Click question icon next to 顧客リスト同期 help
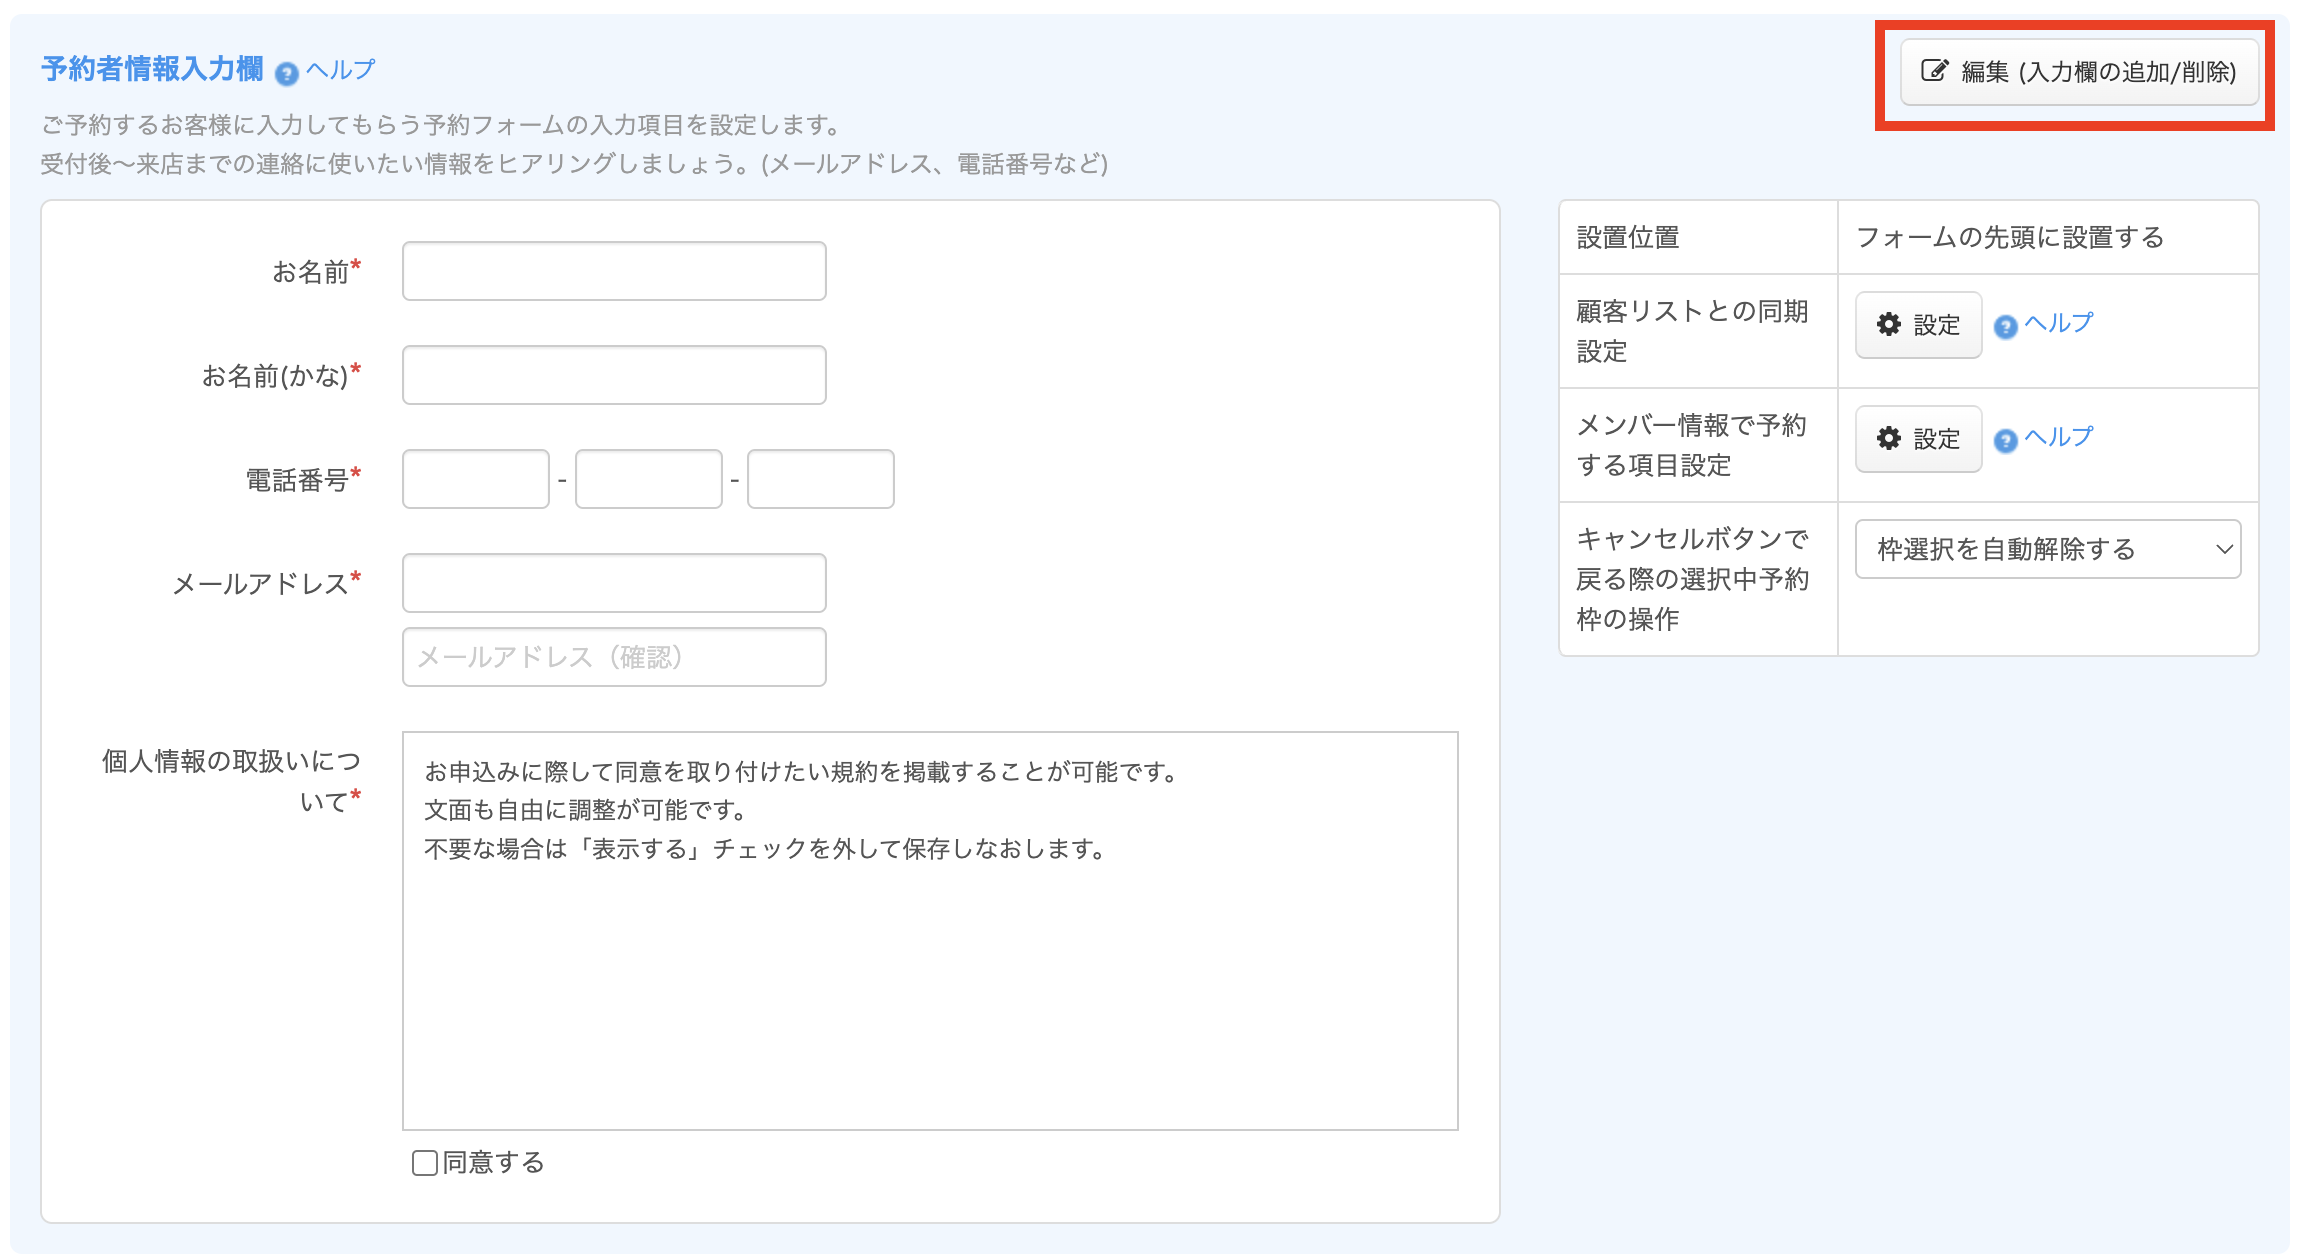Viewport: 2306px width, 1258px height. (x=2005, y=327)
